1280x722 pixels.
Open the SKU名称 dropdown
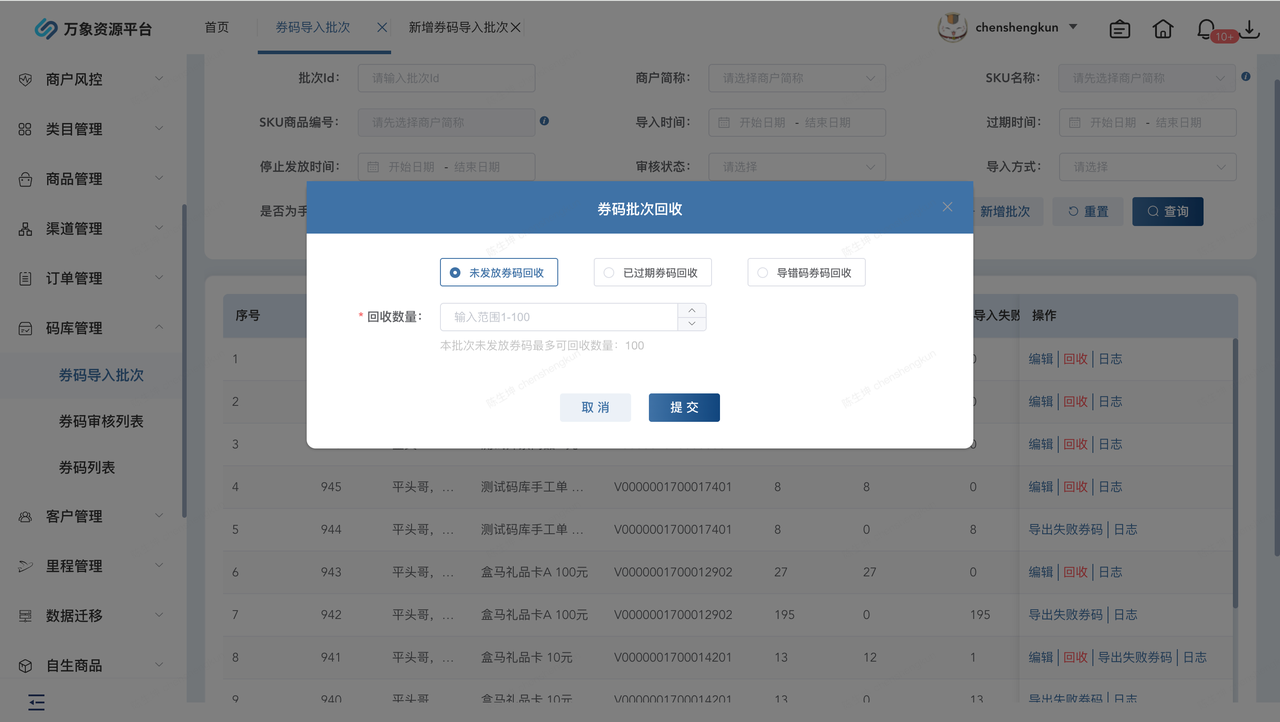[1148, 78]
